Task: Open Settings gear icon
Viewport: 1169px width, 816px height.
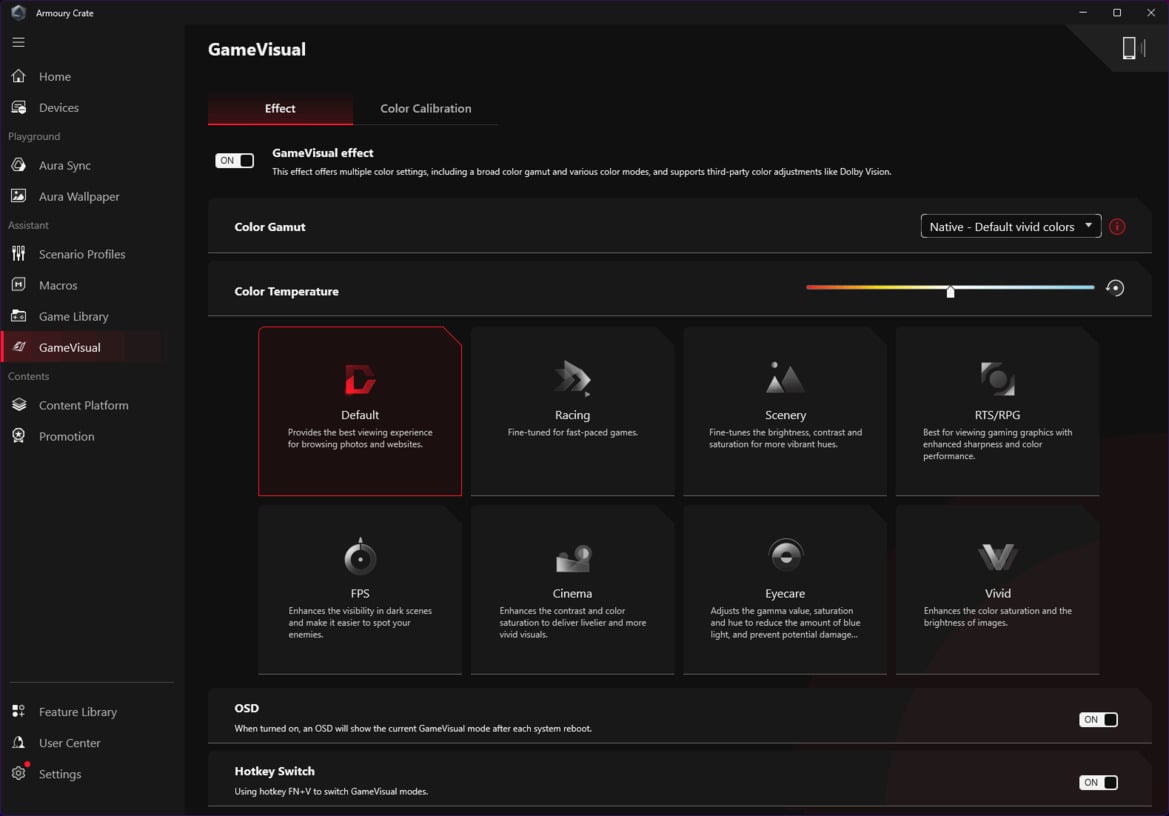Action: [x=19, y=774]
